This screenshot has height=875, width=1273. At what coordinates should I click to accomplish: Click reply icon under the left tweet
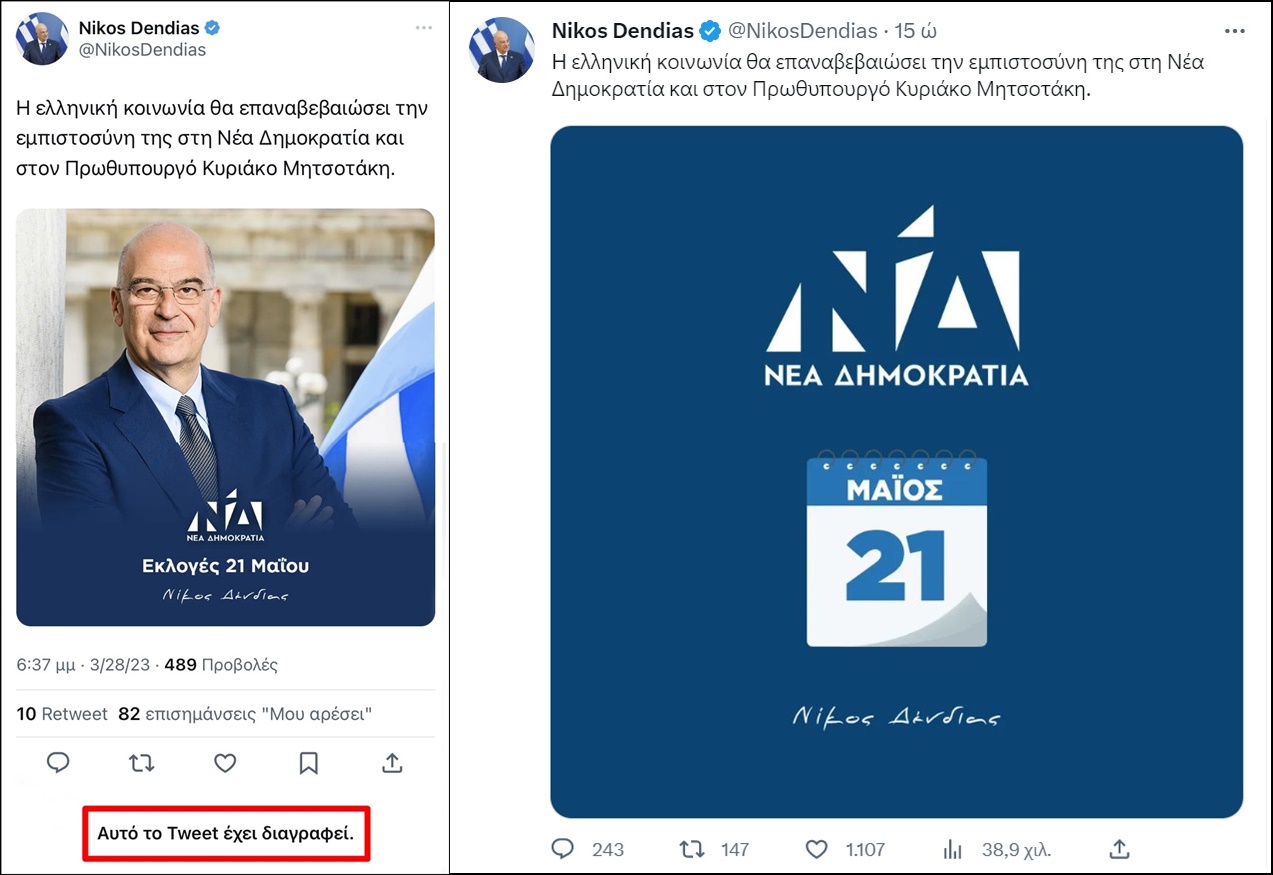pos(59,763)
